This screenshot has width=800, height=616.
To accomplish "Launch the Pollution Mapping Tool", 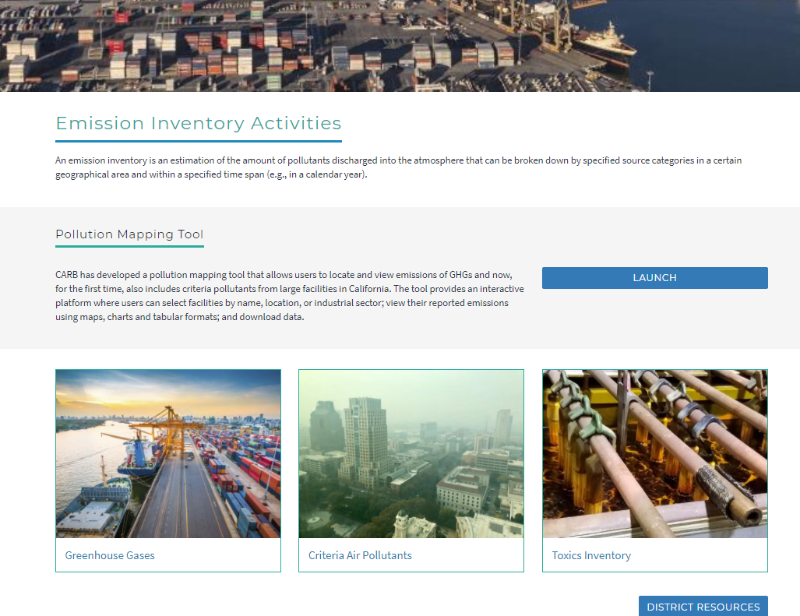I will pyautogui.click(x=654, y=278).
